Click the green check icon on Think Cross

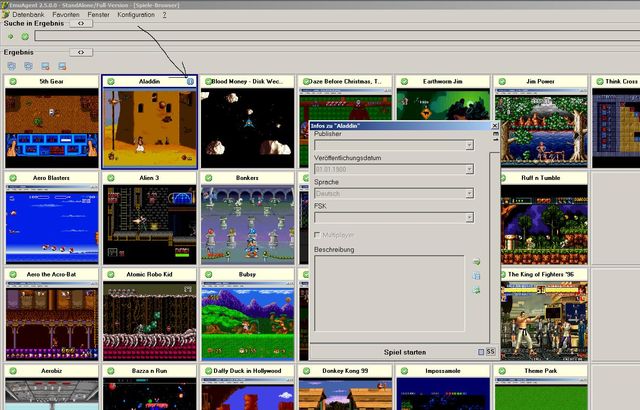pos(600,82)
